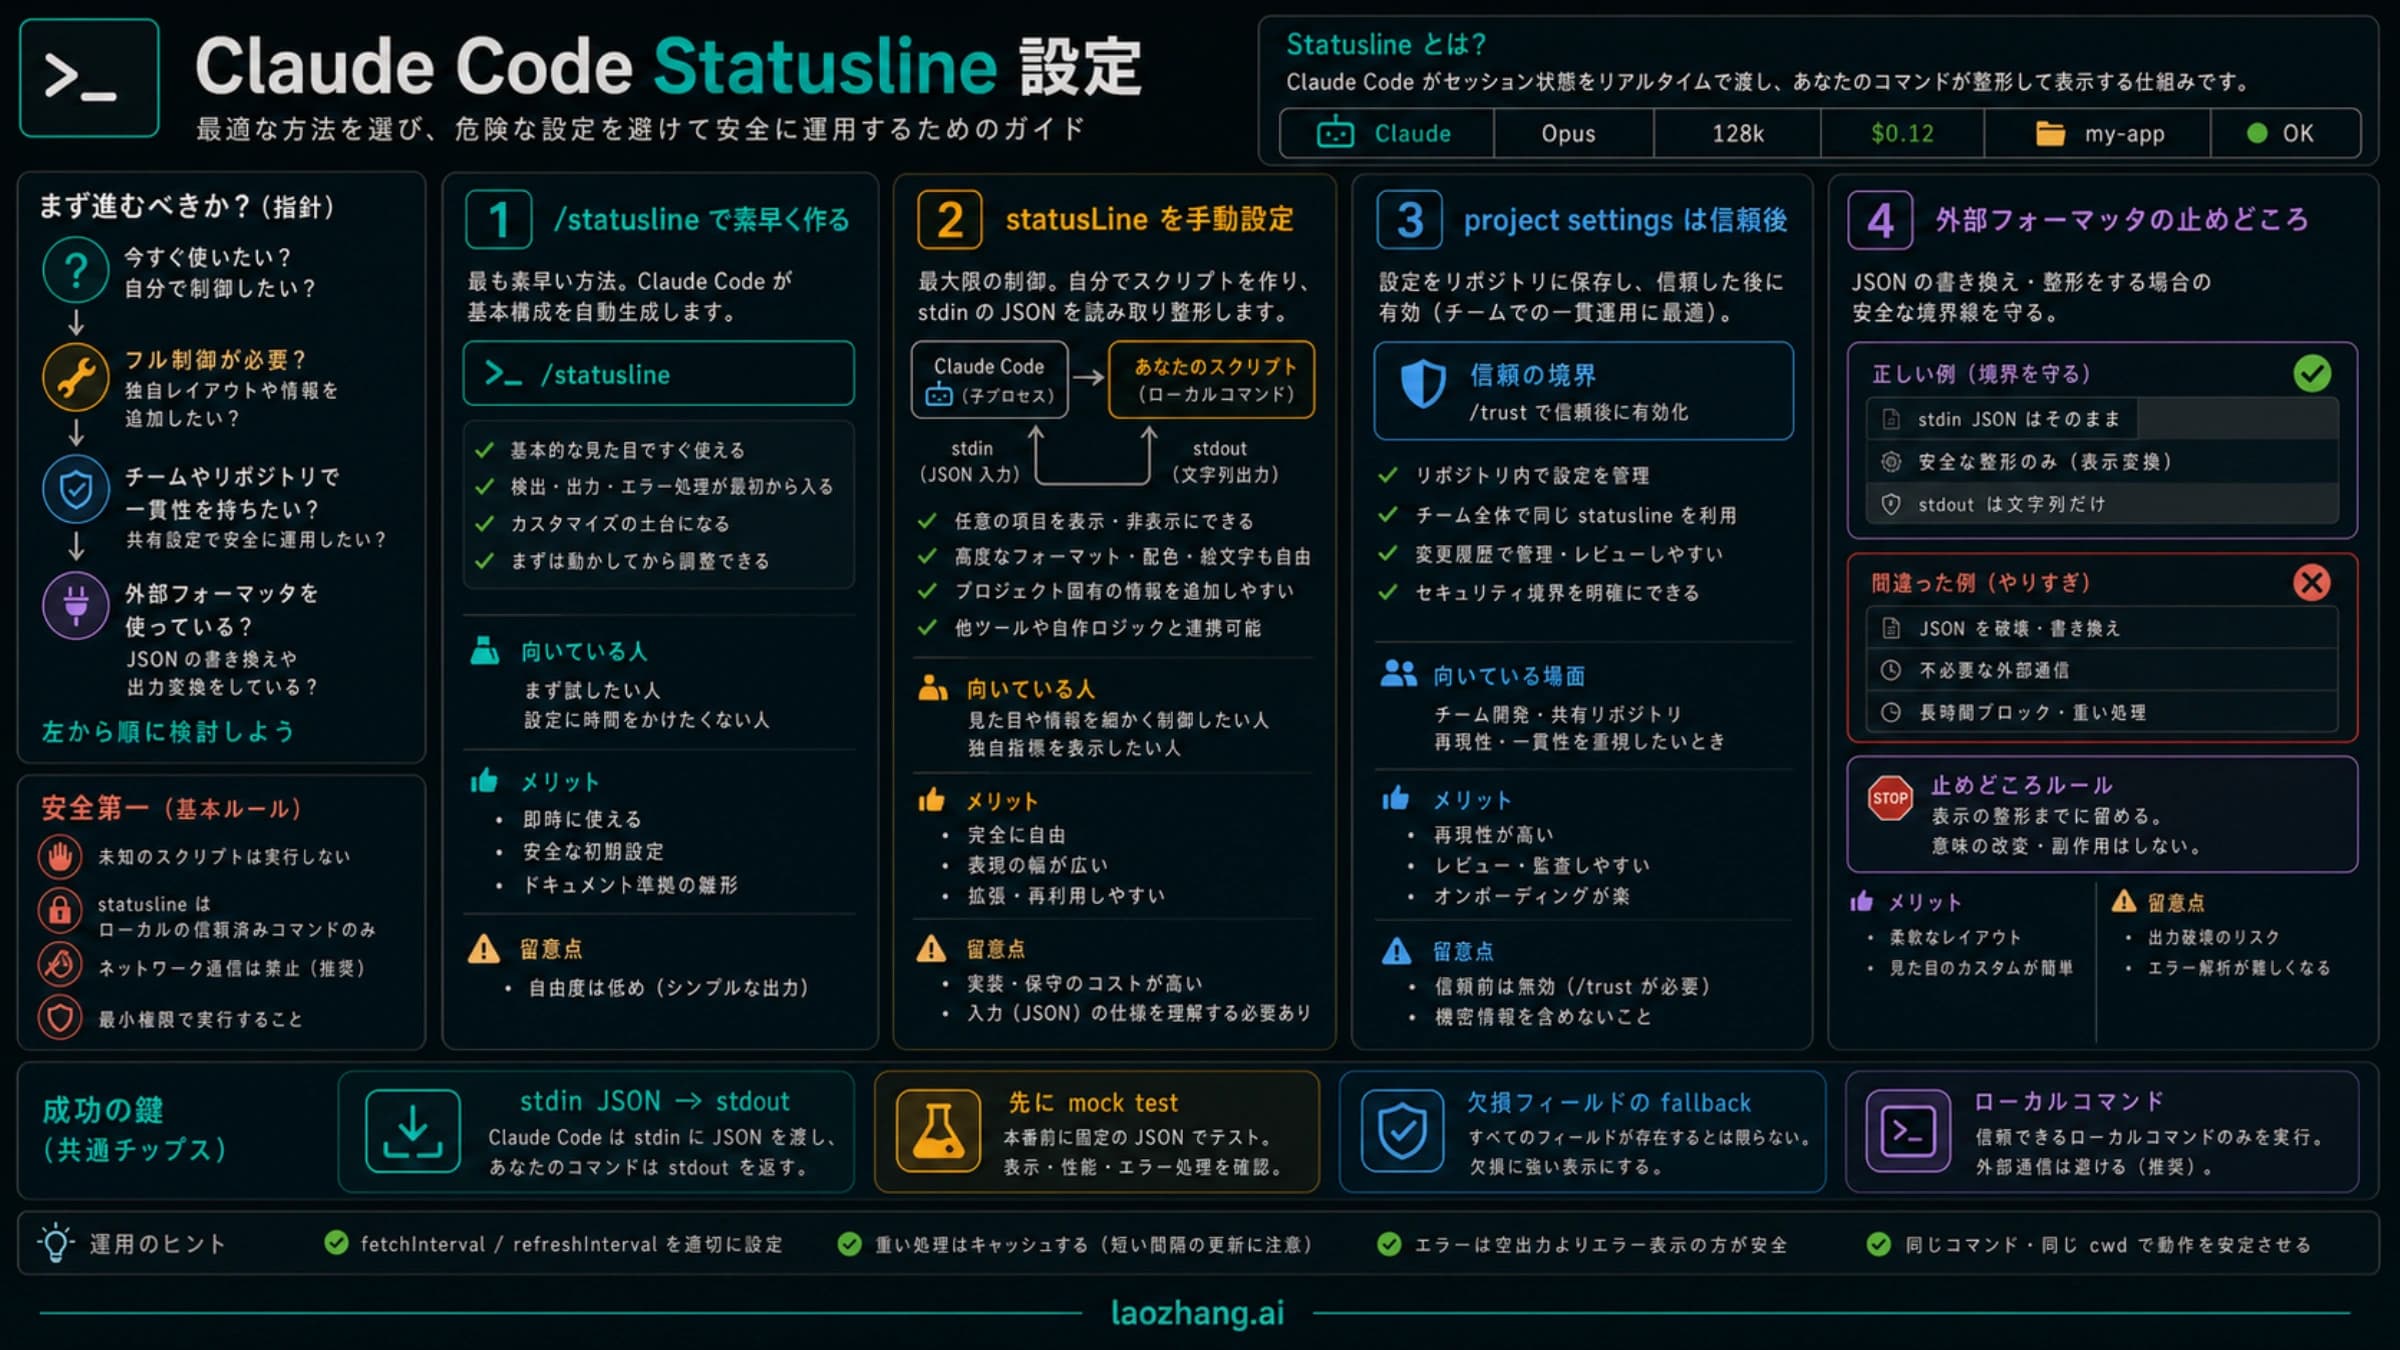Click the 信頼の境界 shield icon
Image resolution: width=2400 pixels, height=1350 pixels.
pyautogui.click(x=1423, y=383)
